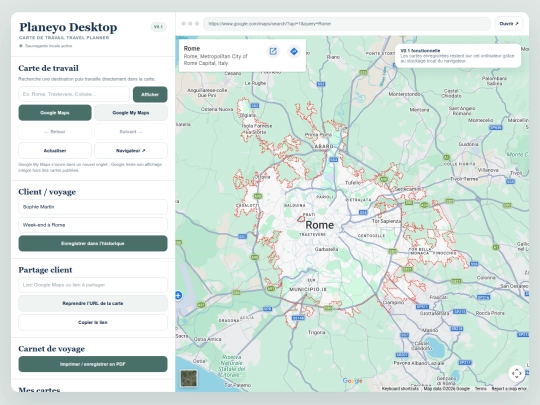This screenshot has height=405, width=540.
Task: Click the Google logo on map
Action: 352,381
